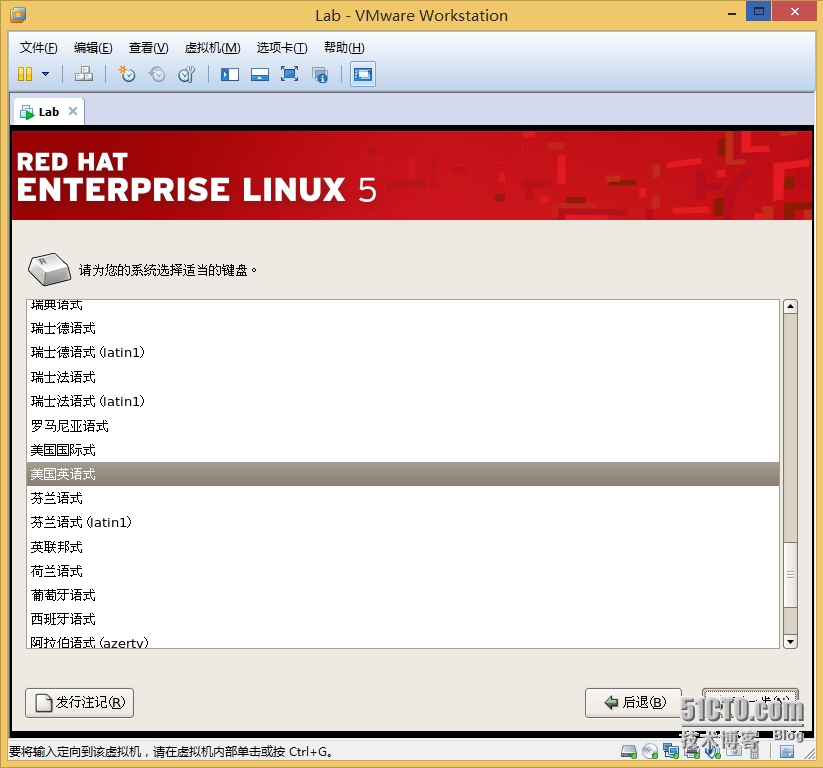The height and width of the screenshot is (768, 823).
Task: Minimize the VMware Workstation window
Action: (732, 13)
